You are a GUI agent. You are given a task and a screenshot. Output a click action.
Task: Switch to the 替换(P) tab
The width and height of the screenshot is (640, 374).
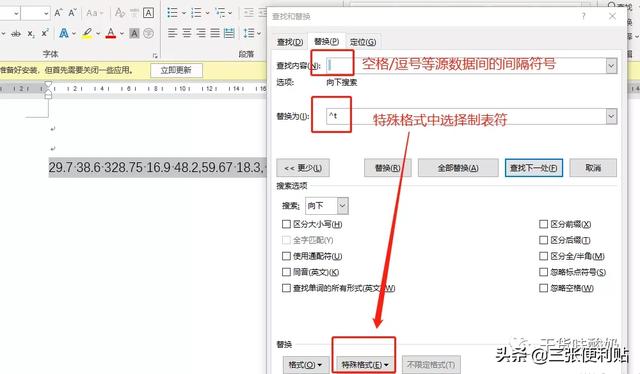[327, 41]
